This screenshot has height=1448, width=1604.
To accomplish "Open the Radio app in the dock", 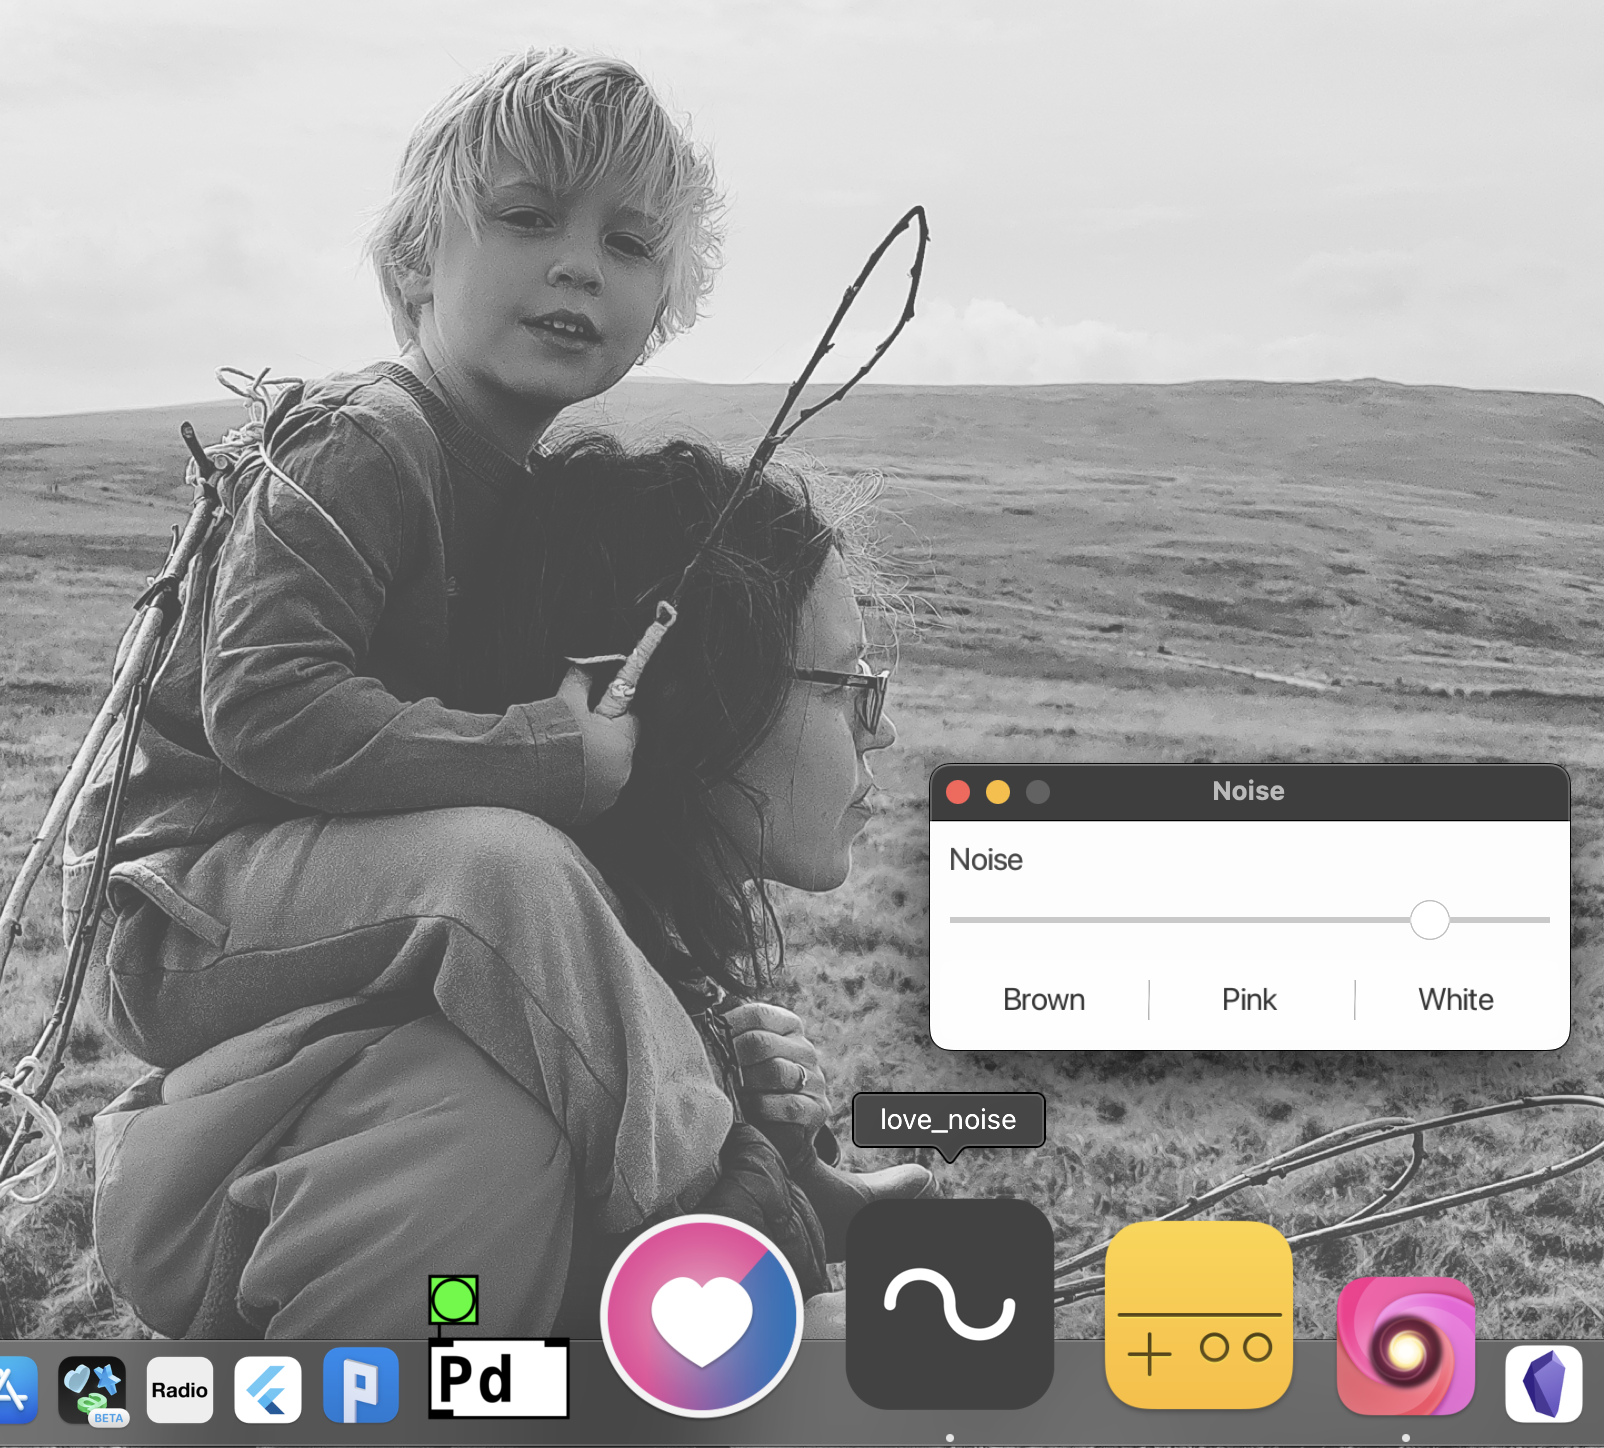I will coord(180,1389).
